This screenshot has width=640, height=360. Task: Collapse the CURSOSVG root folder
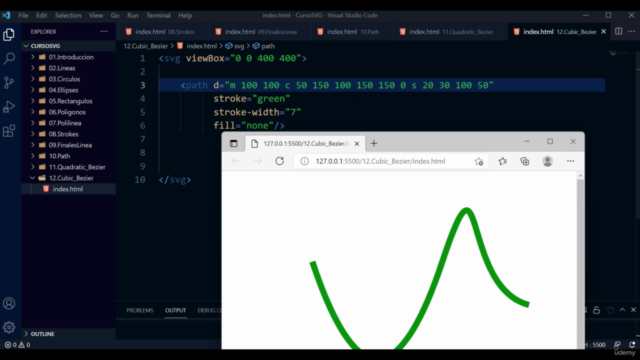[26, 46]
